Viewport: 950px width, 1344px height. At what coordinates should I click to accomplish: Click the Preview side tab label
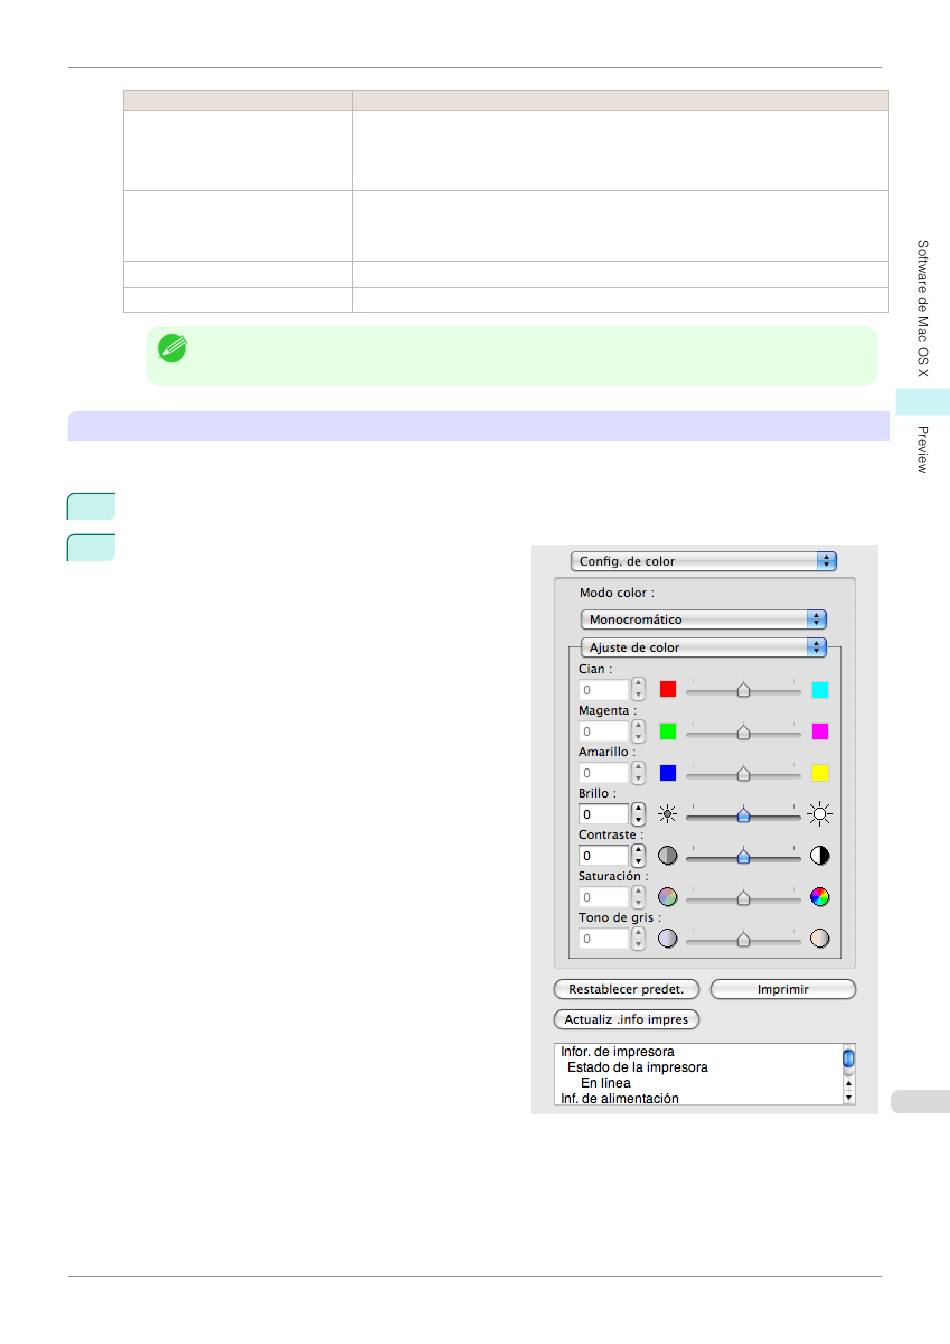[x=923, y=449]
